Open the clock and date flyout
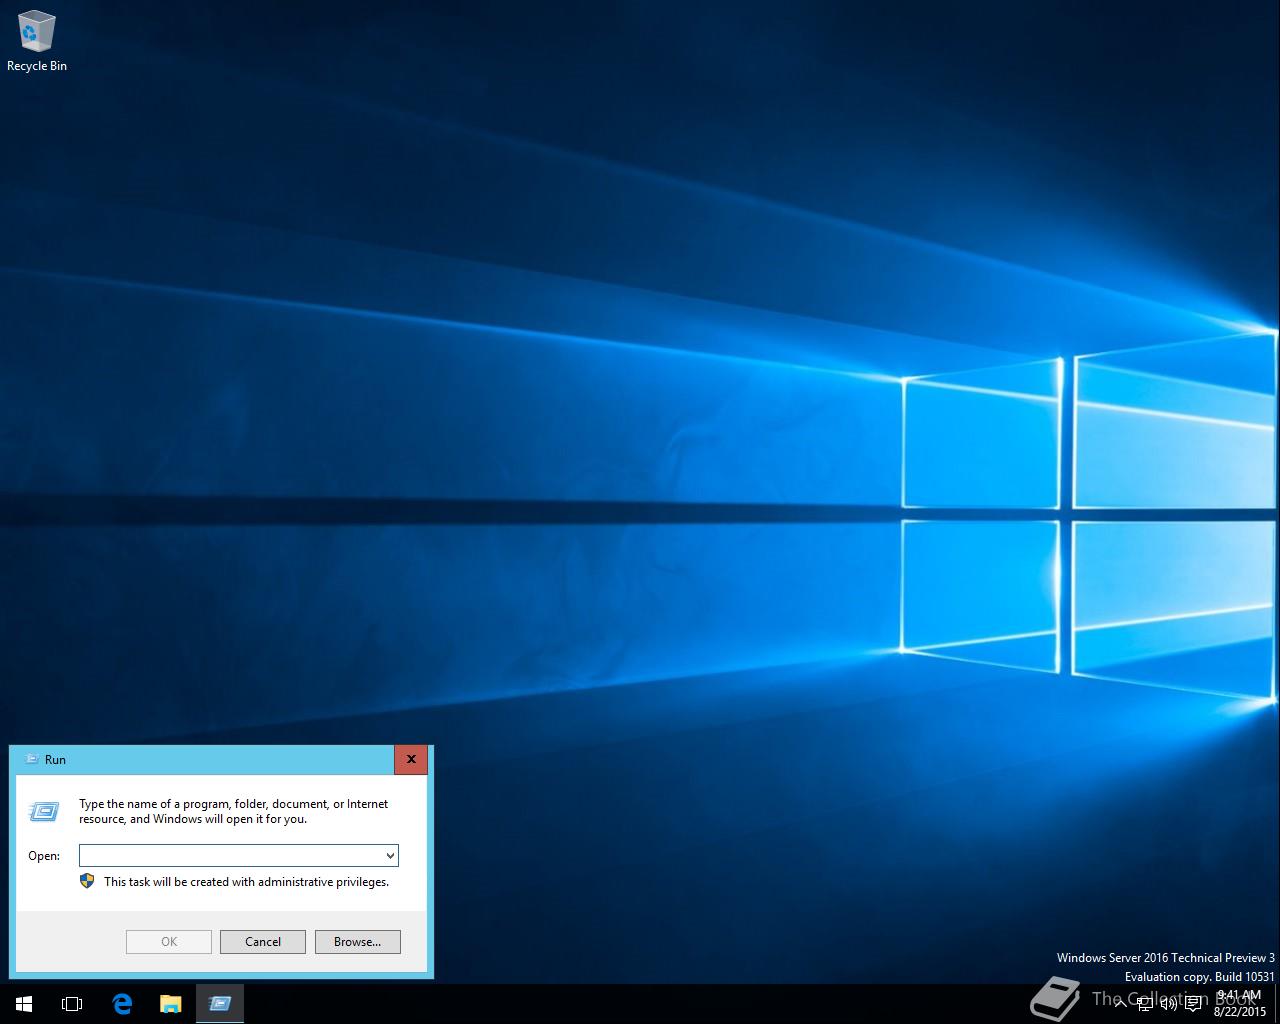Image resolution: width=1280 pixels, height=1024 pixels. (x=1239, y=1003)
